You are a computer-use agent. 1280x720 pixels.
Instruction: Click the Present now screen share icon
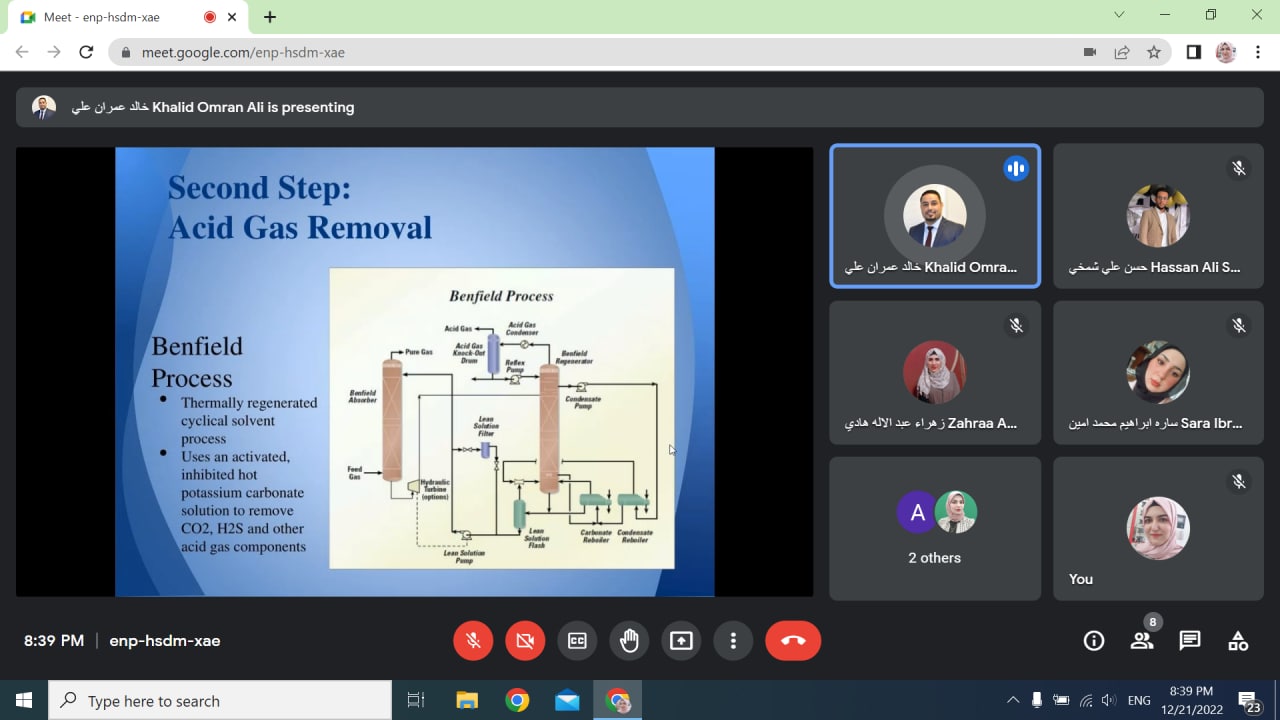pos(681,641)
